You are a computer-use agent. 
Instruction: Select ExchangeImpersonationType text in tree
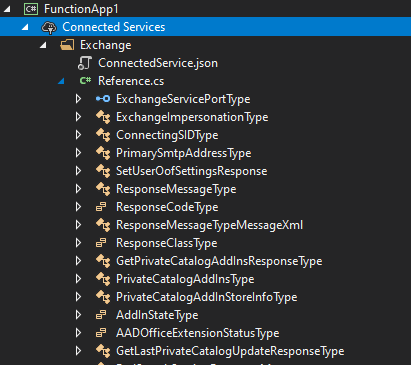click(x=192, y=117)
